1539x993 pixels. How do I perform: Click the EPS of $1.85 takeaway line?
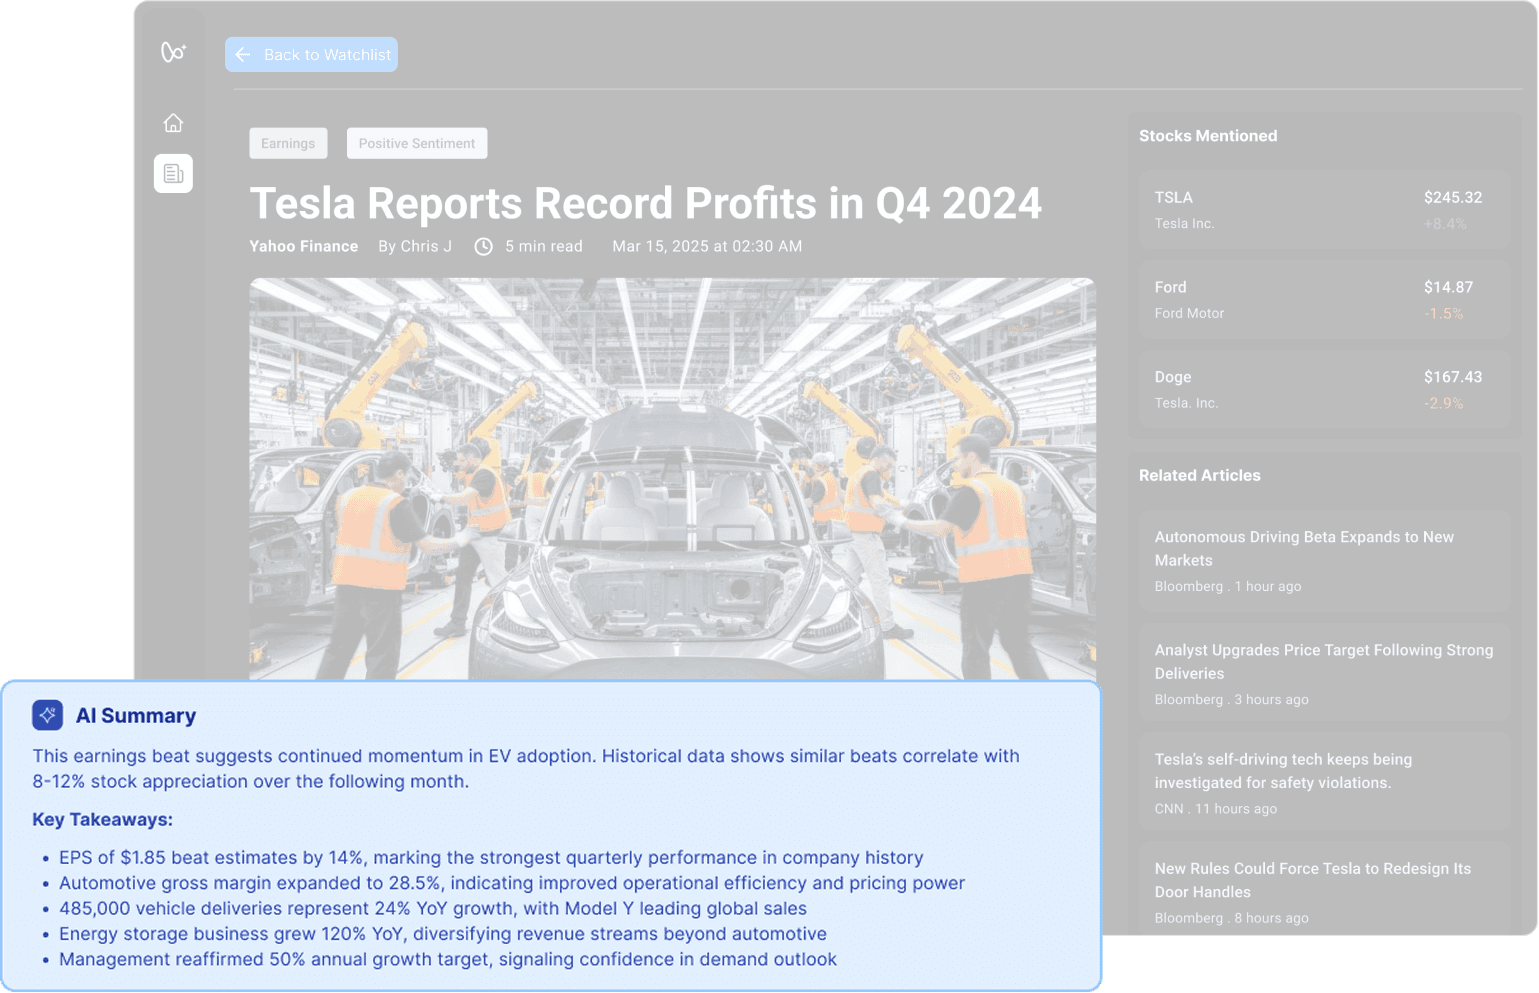coord(491,858)
